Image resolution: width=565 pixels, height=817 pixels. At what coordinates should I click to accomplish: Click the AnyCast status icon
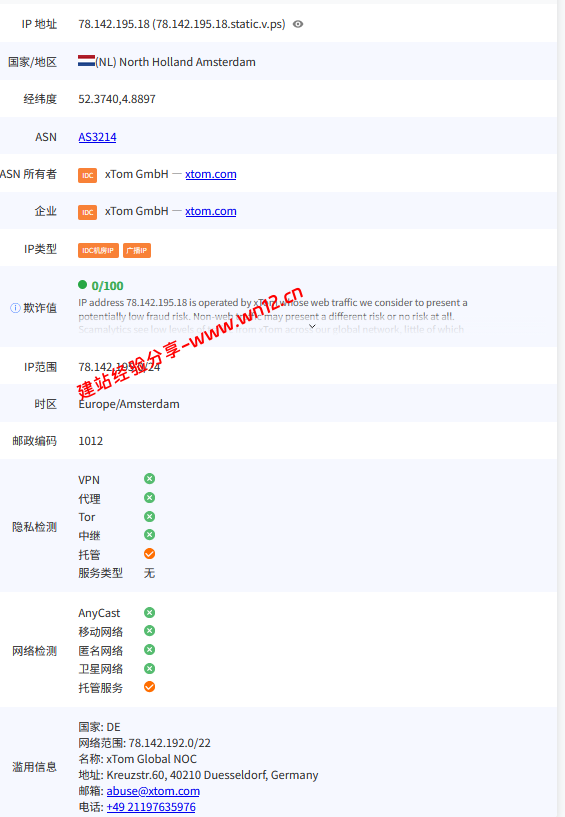click(x=150, y=612)
